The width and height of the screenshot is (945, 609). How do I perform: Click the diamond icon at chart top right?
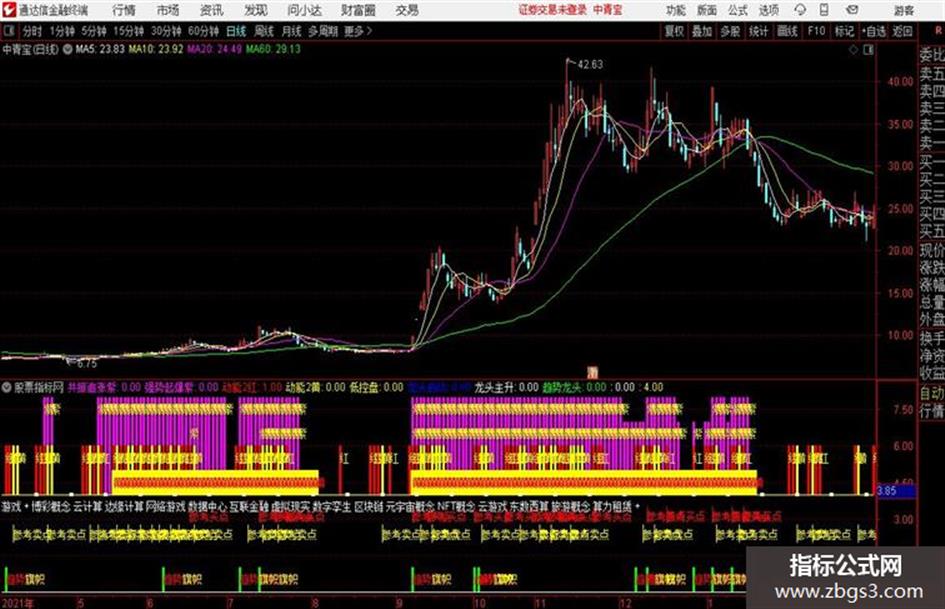point(853,50)
